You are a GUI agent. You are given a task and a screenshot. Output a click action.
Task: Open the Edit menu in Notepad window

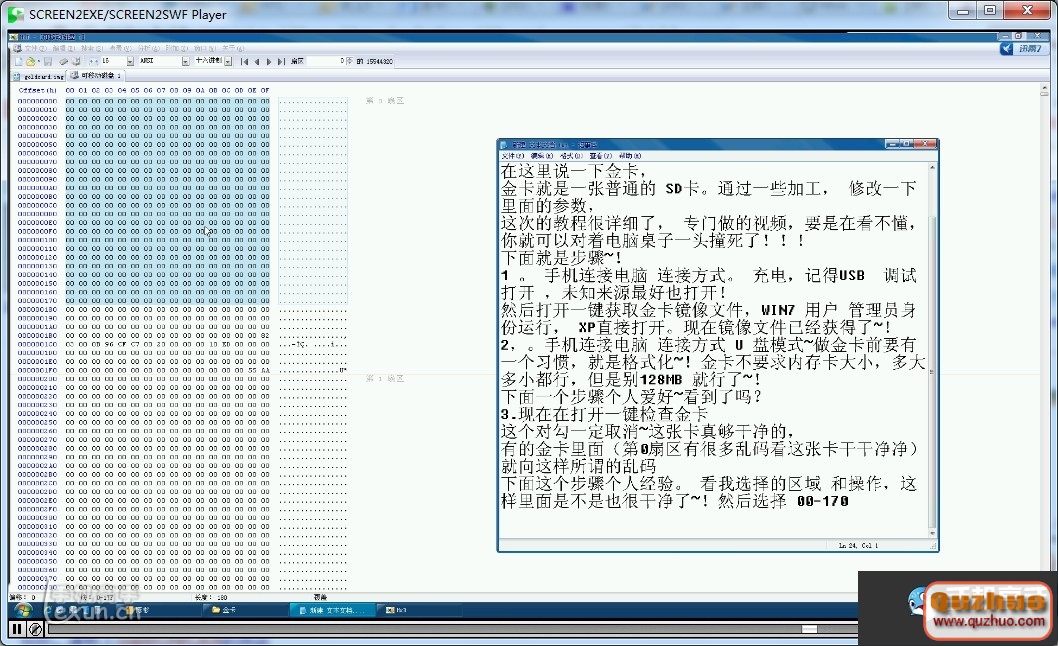coord(541,156)
